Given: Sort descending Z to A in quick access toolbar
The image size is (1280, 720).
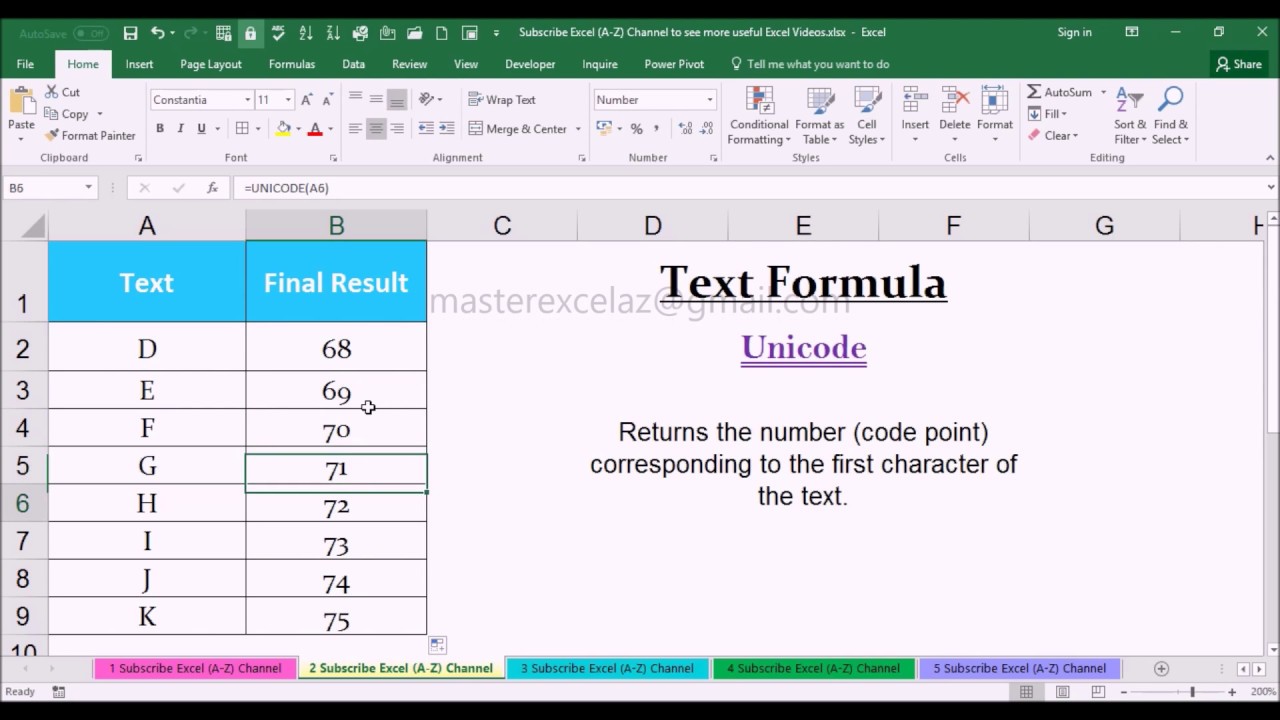Looking at the screenshot, I should [333, 33].
